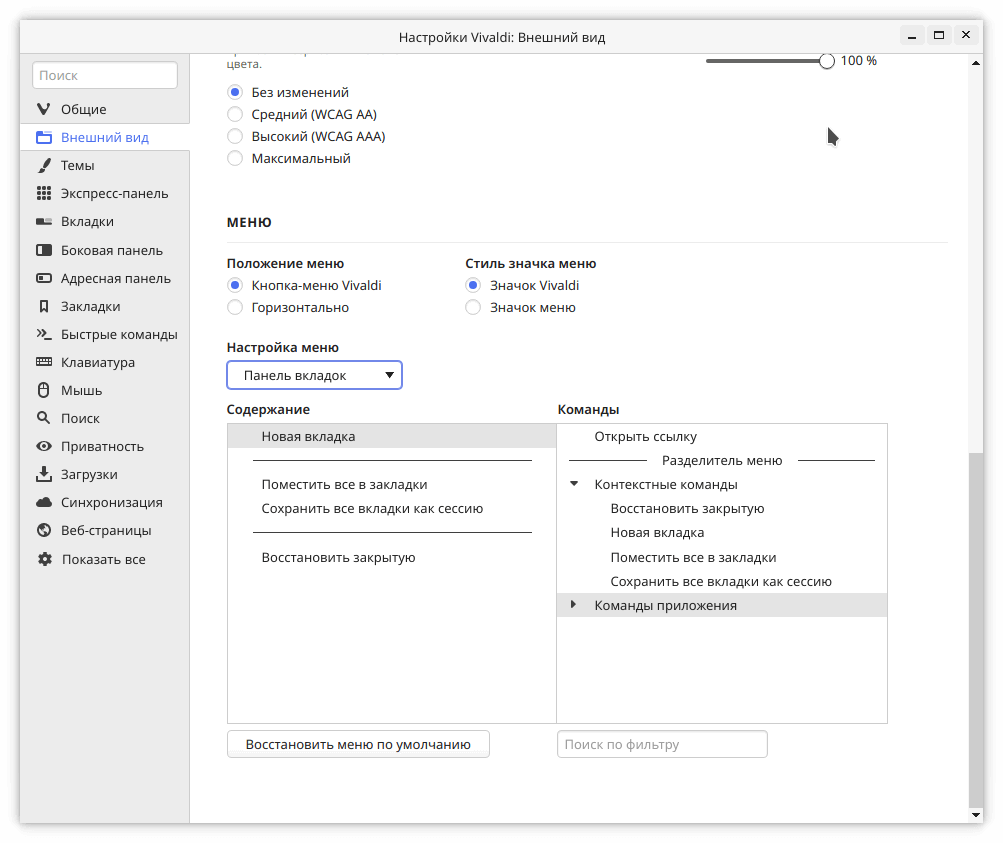Choose Высокий (WCAG AAA) contrast

pyautogui.click(x=235, y=136)
